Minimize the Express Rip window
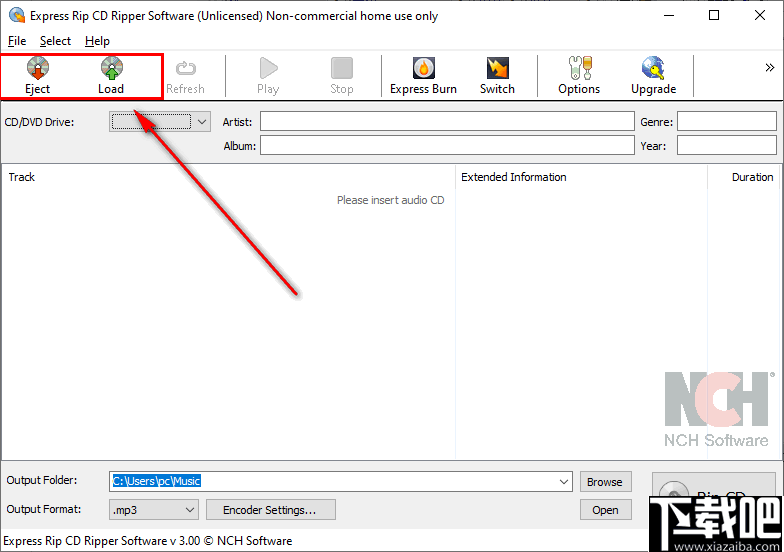The image size is (784, 552). [x=669, y=16]
